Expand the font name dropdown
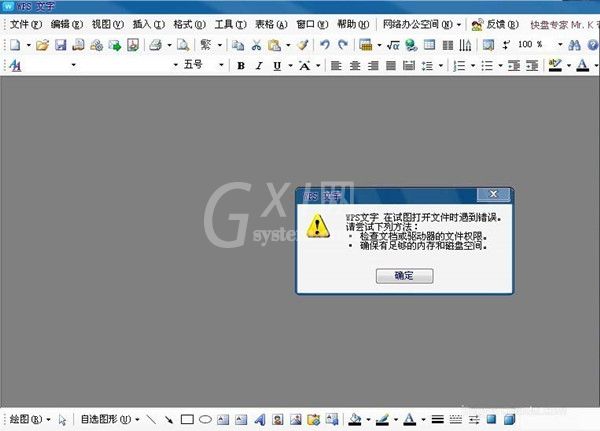This screenshot has width=600, height=431. click(x=176, y=65)
